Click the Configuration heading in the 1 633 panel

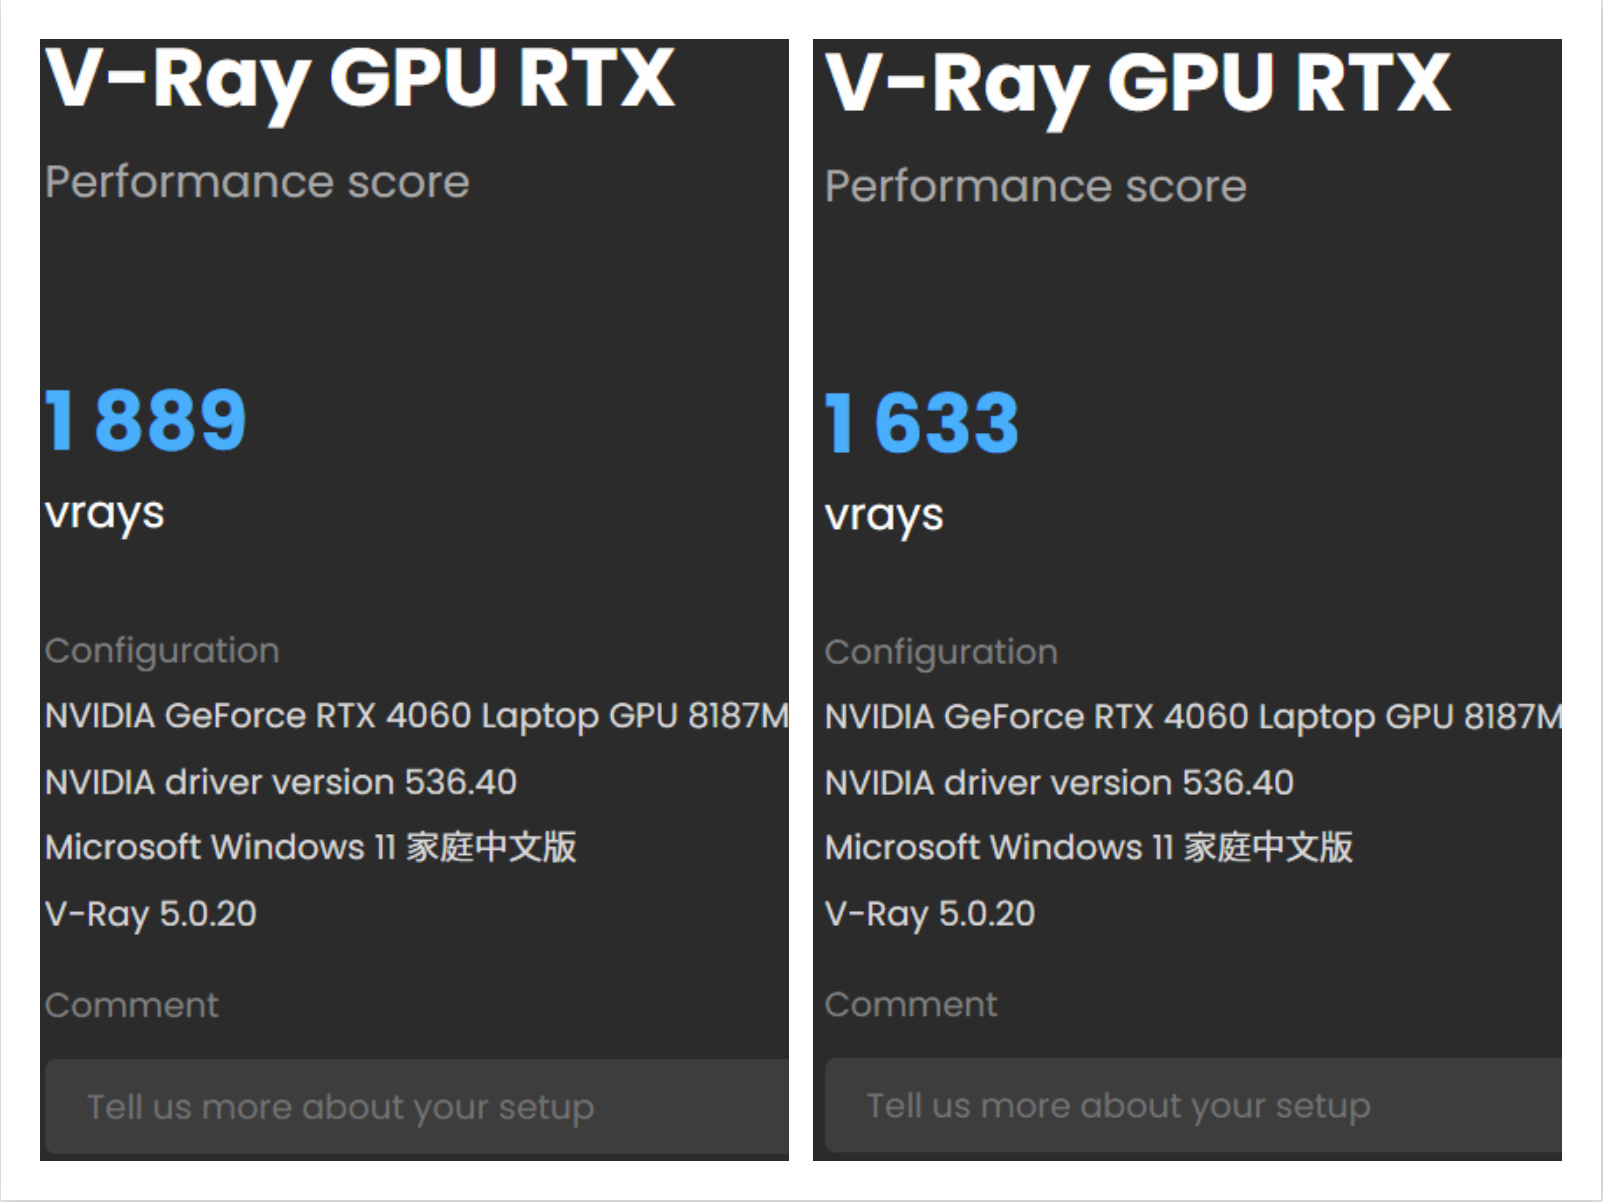pos(940,652)
